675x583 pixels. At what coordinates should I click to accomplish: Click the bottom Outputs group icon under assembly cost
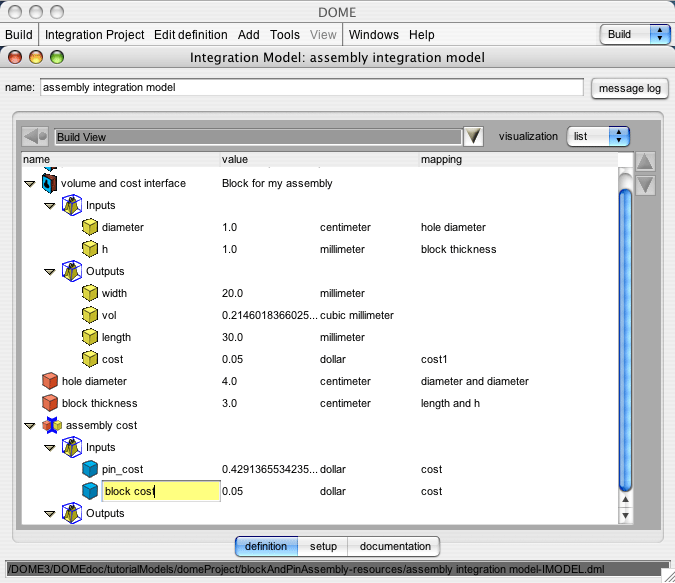tap(71, 513)
